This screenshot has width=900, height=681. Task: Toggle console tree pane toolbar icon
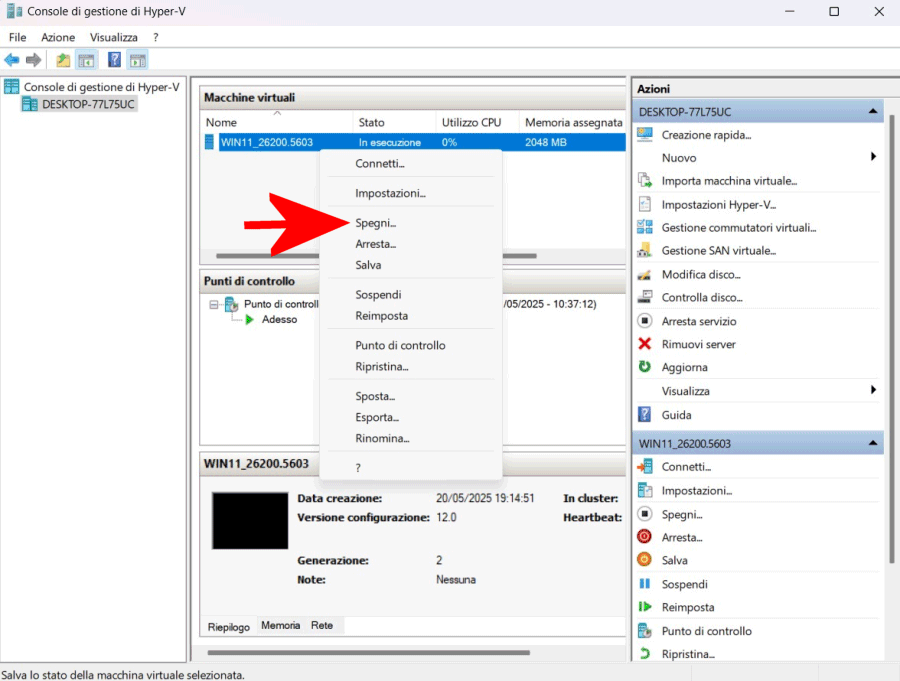[87, 60]
